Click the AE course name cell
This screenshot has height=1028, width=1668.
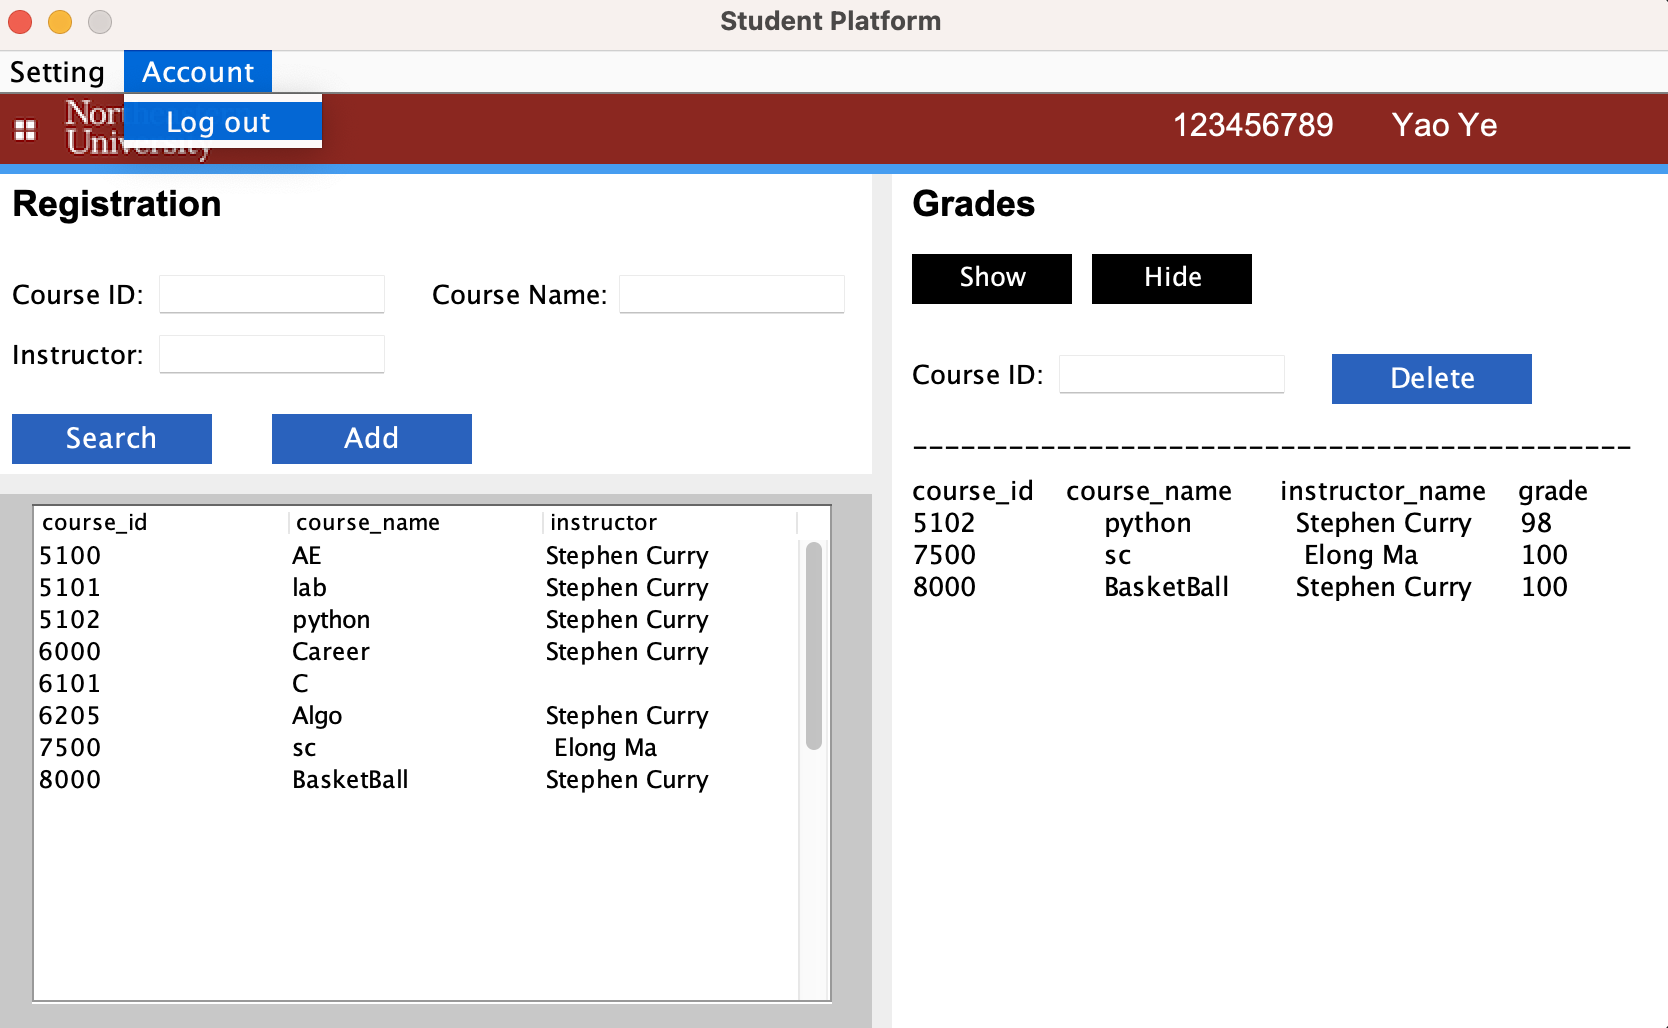coord(307,556)
